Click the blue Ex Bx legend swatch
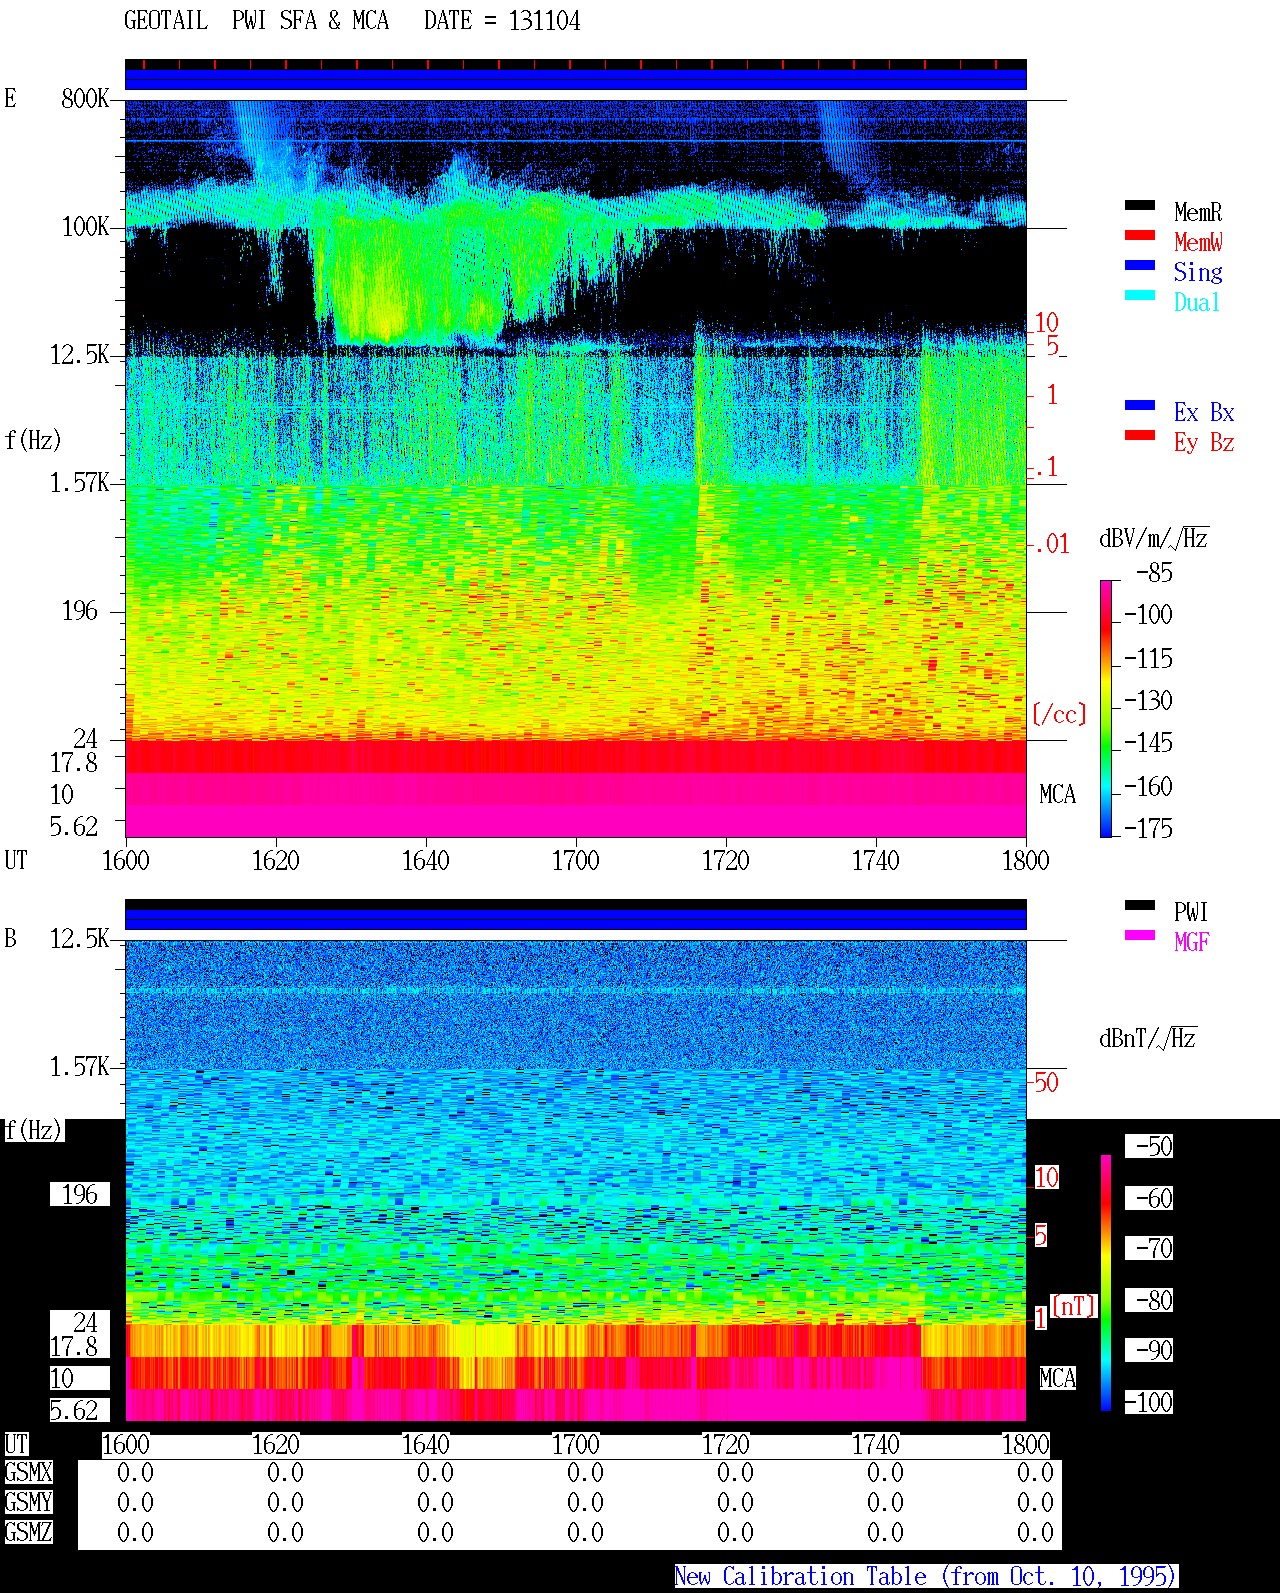Image resolution: width=1280 pixels, height=1593 pixels. point(1140,405)
